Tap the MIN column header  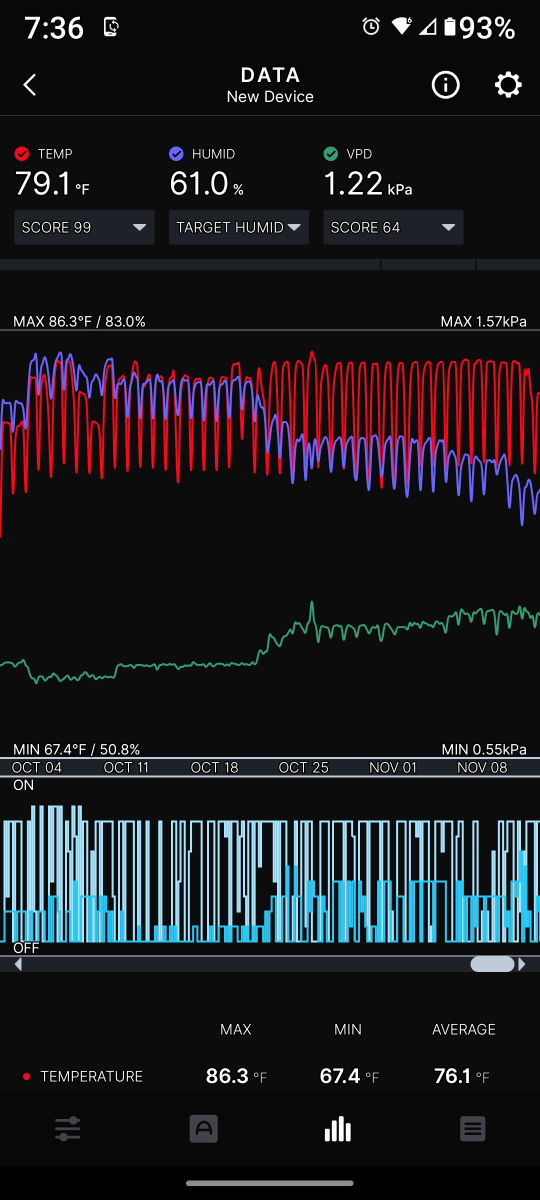tap(348, 1029)
